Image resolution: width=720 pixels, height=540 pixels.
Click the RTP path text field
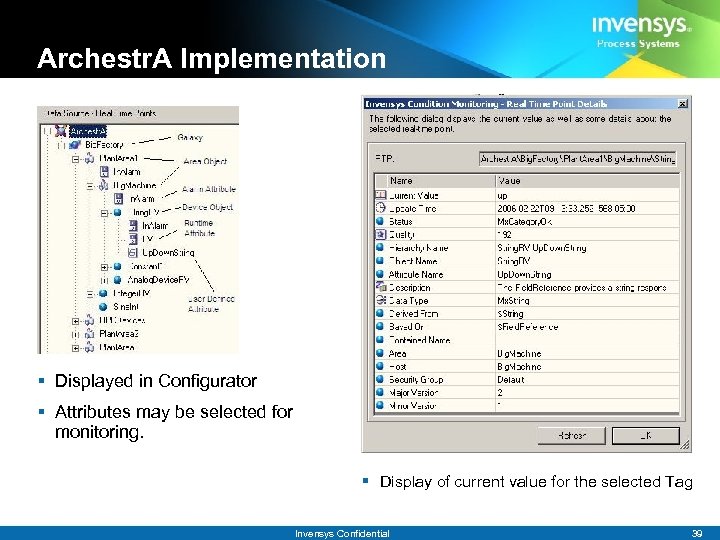pos(577,159)
